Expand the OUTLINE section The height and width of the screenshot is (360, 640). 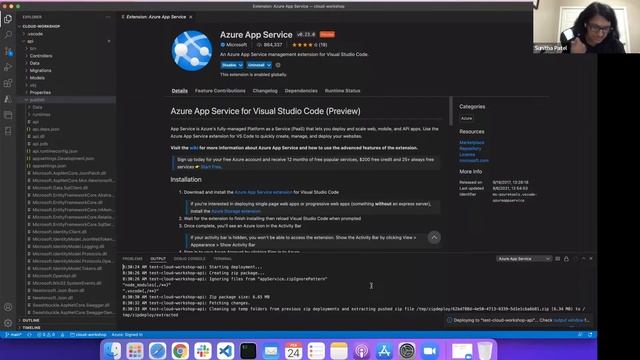tap(31, 320)
